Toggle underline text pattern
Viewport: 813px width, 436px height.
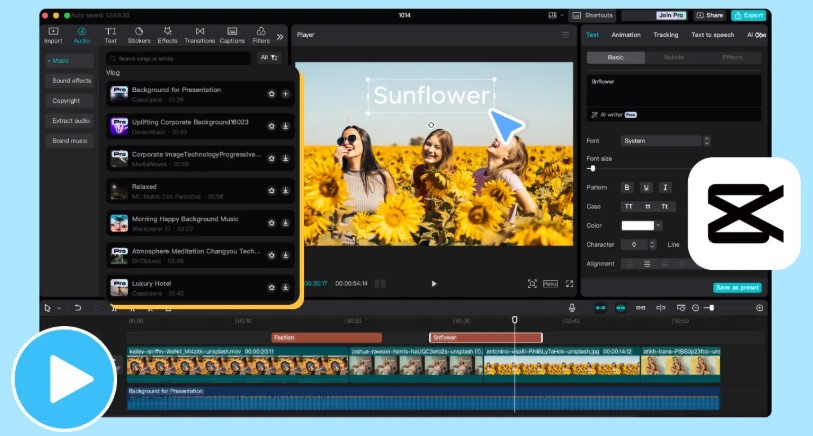pos(647,187)
